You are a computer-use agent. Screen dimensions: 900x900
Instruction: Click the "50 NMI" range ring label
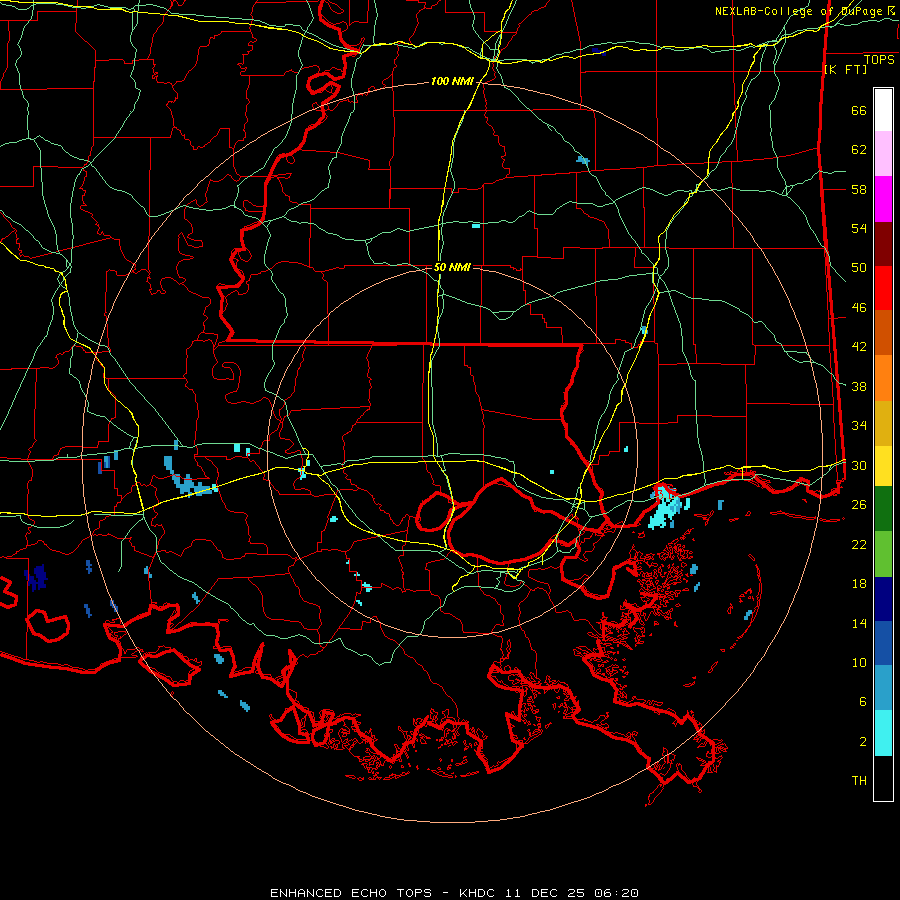pos(452,267)
